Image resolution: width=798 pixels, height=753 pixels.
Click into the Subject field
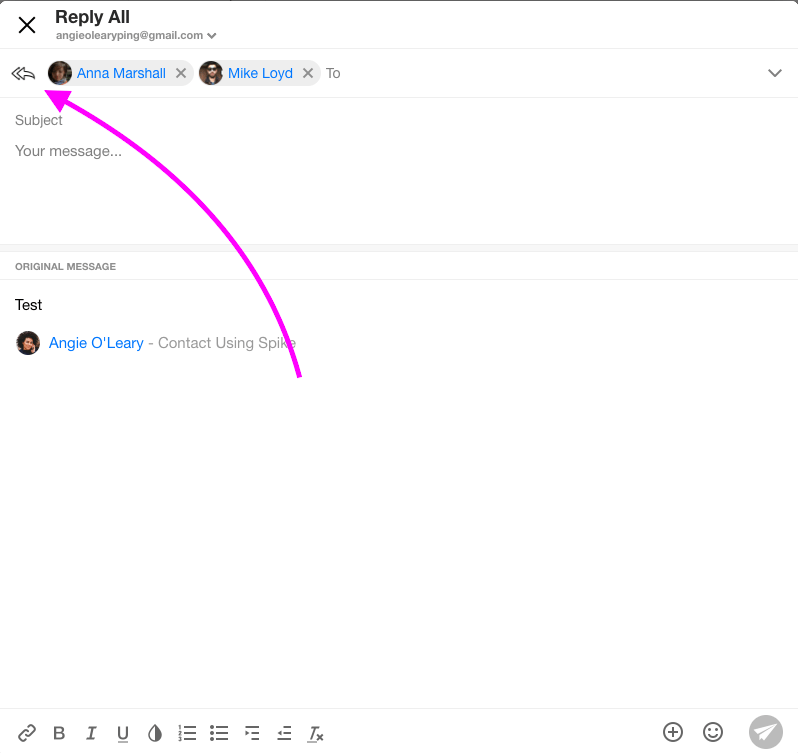399,120
